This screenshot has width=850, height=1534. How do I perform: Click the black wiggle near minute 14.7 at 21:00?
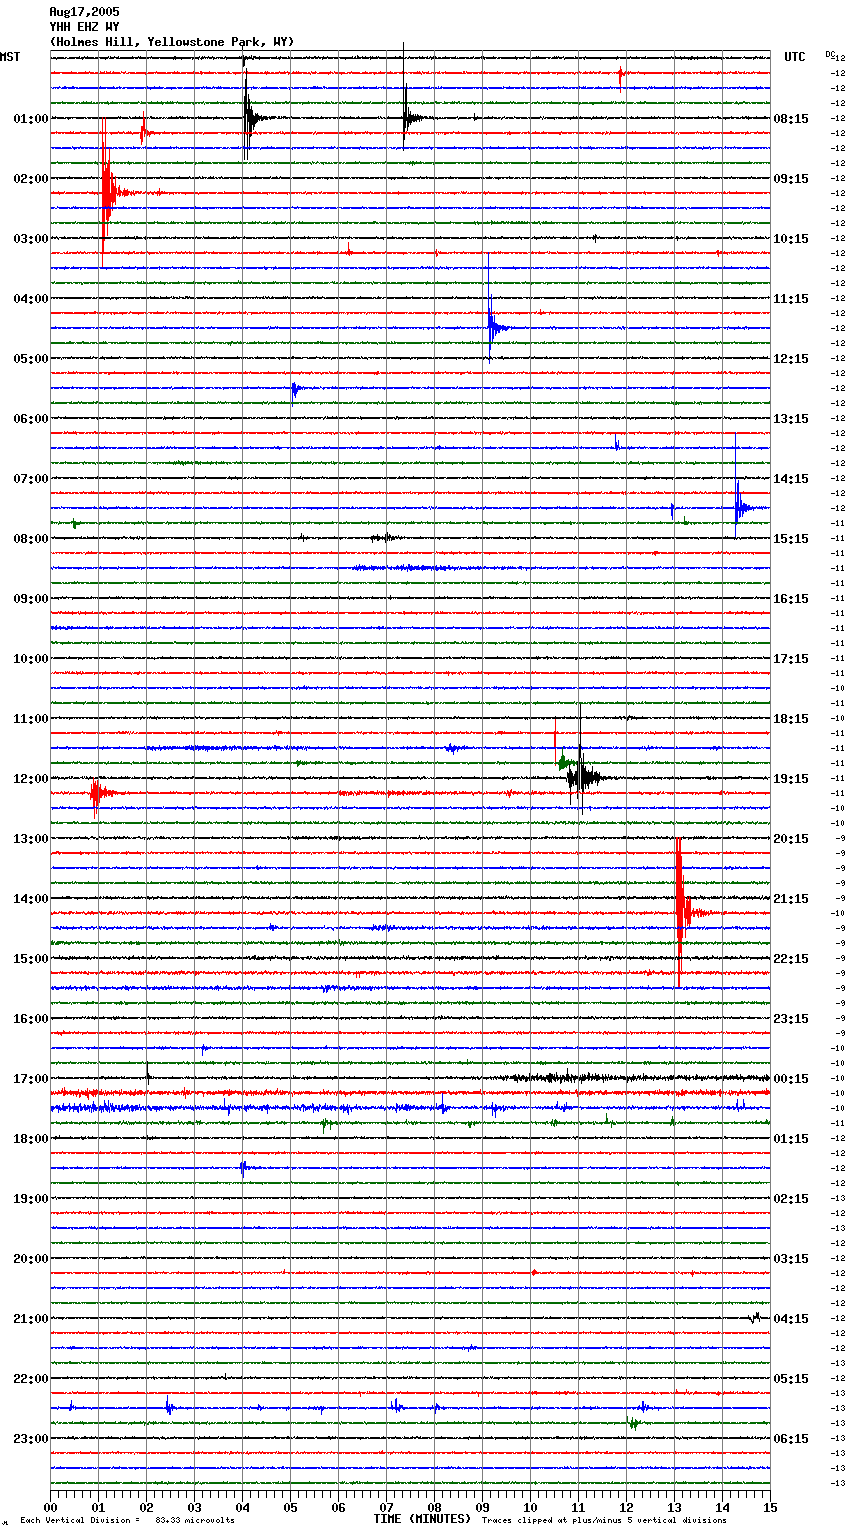pyautogui.click(x=756, y=1318)
